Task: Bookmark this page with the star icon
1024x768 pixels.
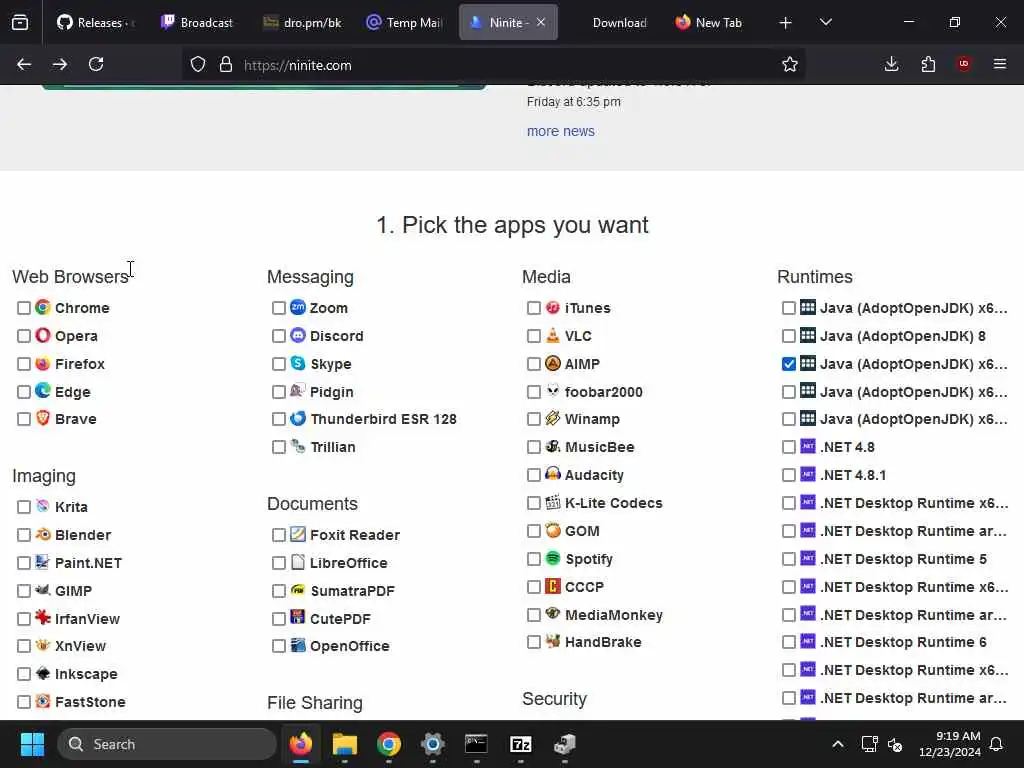Action: [790, 64]
